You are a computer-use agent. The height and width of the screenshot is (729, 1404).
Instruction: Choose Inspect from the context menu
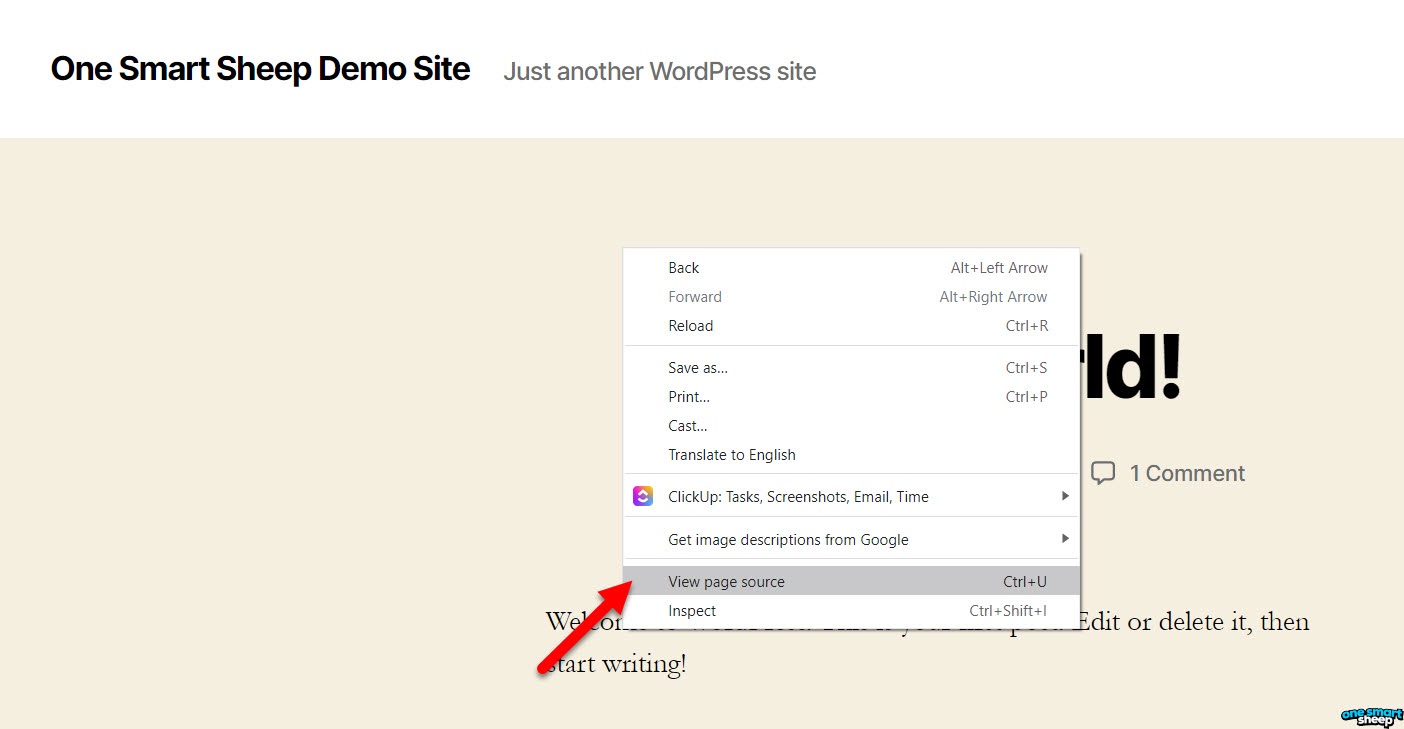852,611
